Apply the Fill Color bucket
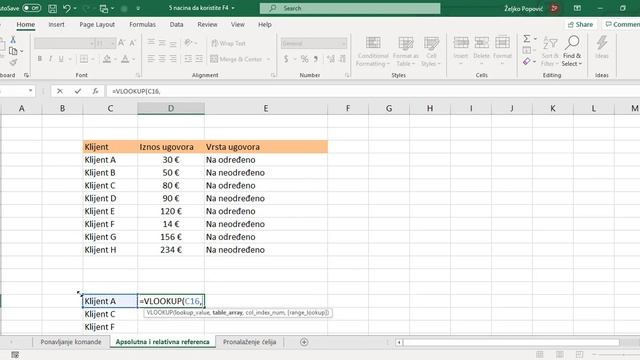Image resolution: width=640 pixels, height=360 pixels. pyautogui.click(x=107, y=59)
